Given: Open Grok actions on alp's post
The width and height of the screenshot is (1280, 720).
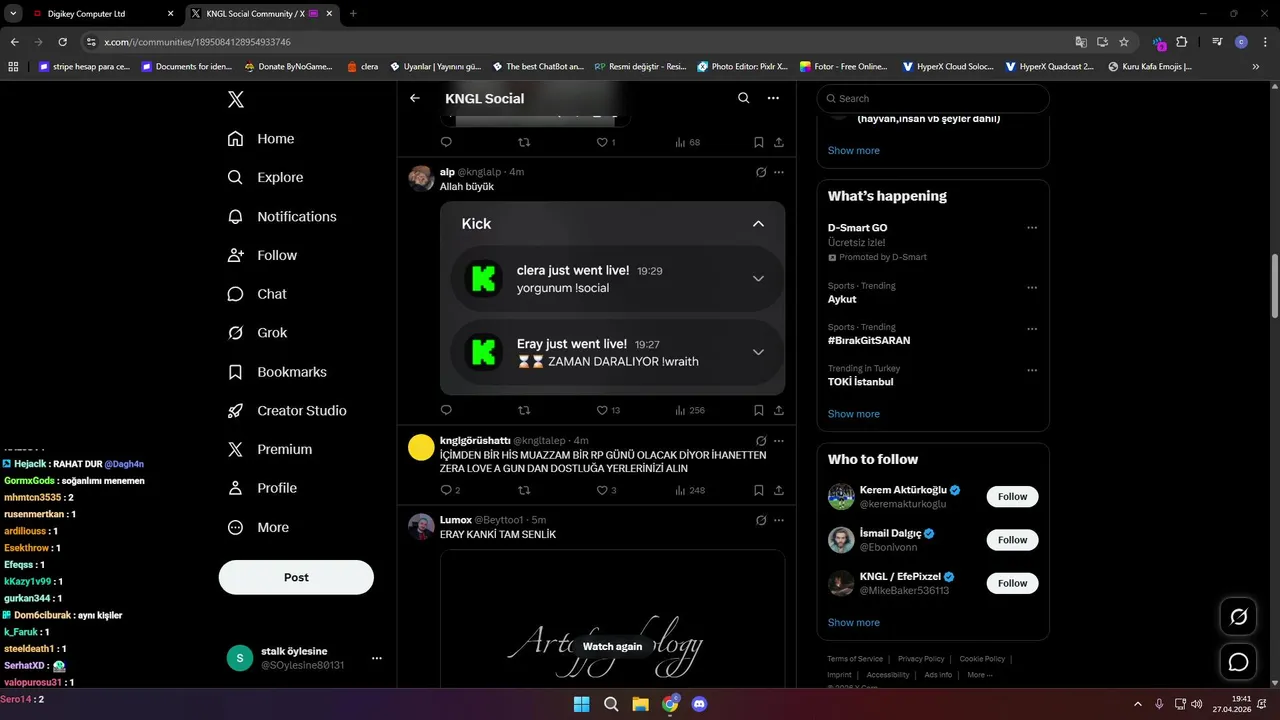Looking at the screenshot, I should (x=761, y=172).
